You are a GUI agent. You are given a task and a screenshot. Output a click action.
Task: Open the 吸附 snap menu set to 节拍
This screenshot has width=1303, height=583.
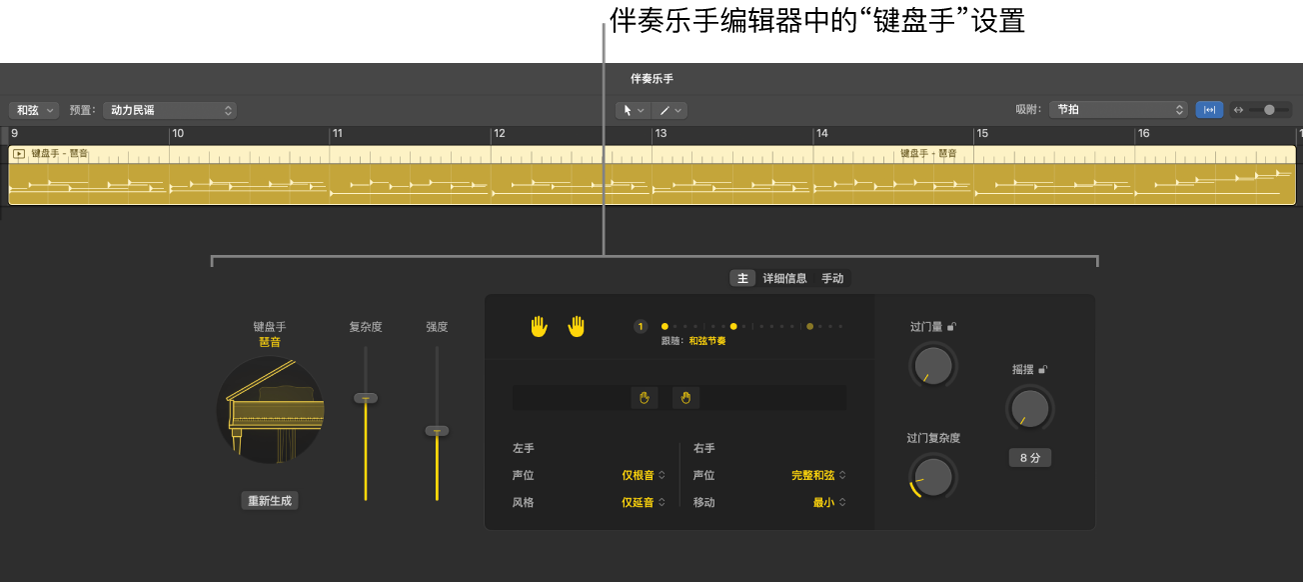point(1117,110)
